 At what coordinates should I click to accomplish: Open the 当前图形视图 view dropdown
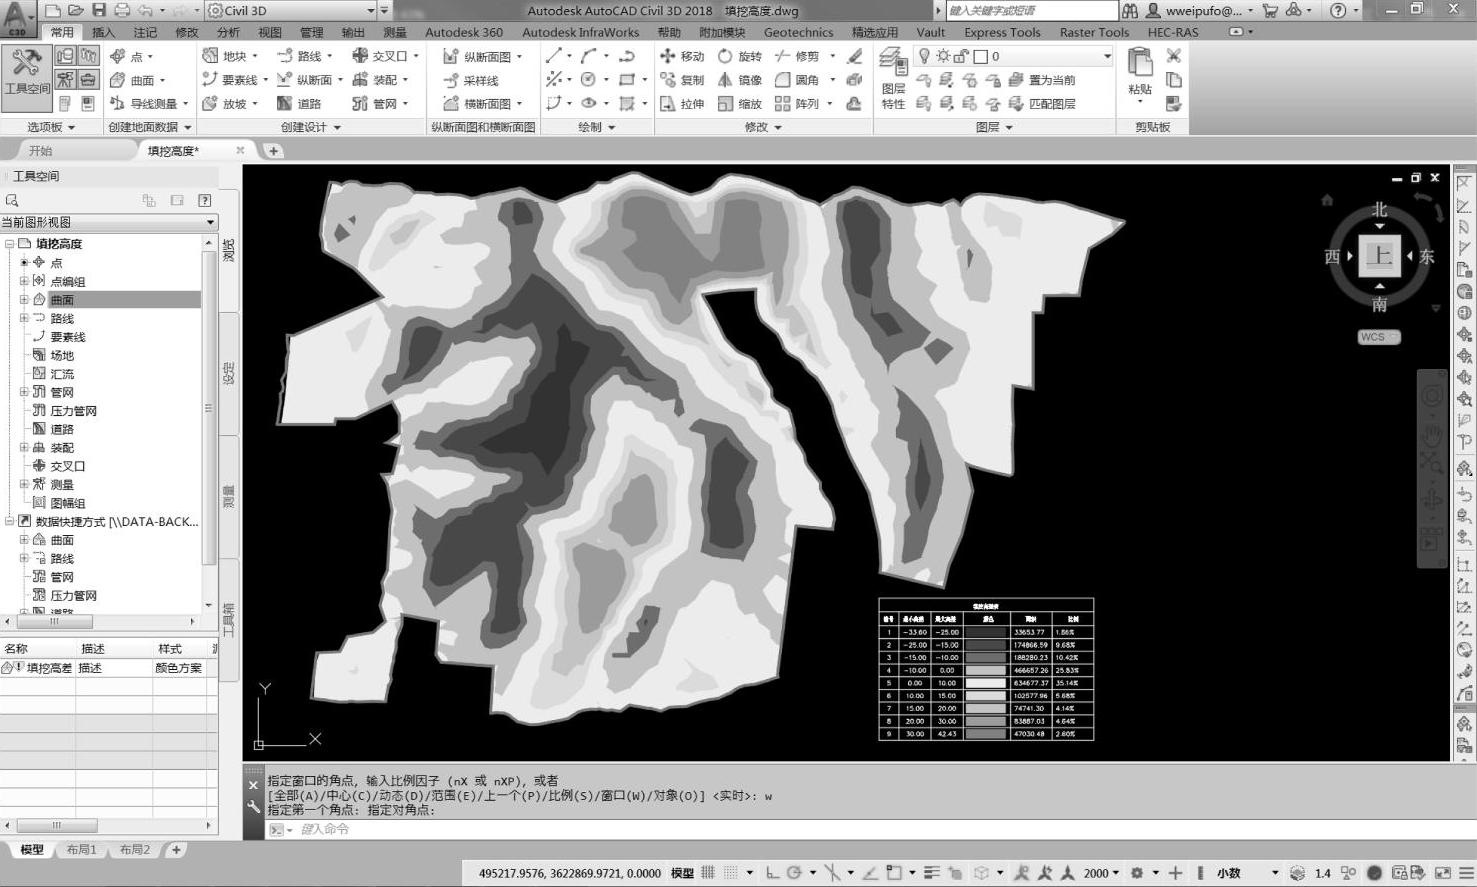coord(109,222)
